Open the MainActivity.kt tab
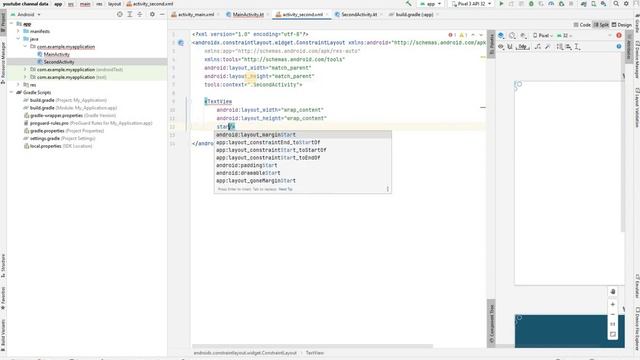The image size is (640, 360). click(x=248, y=14)
